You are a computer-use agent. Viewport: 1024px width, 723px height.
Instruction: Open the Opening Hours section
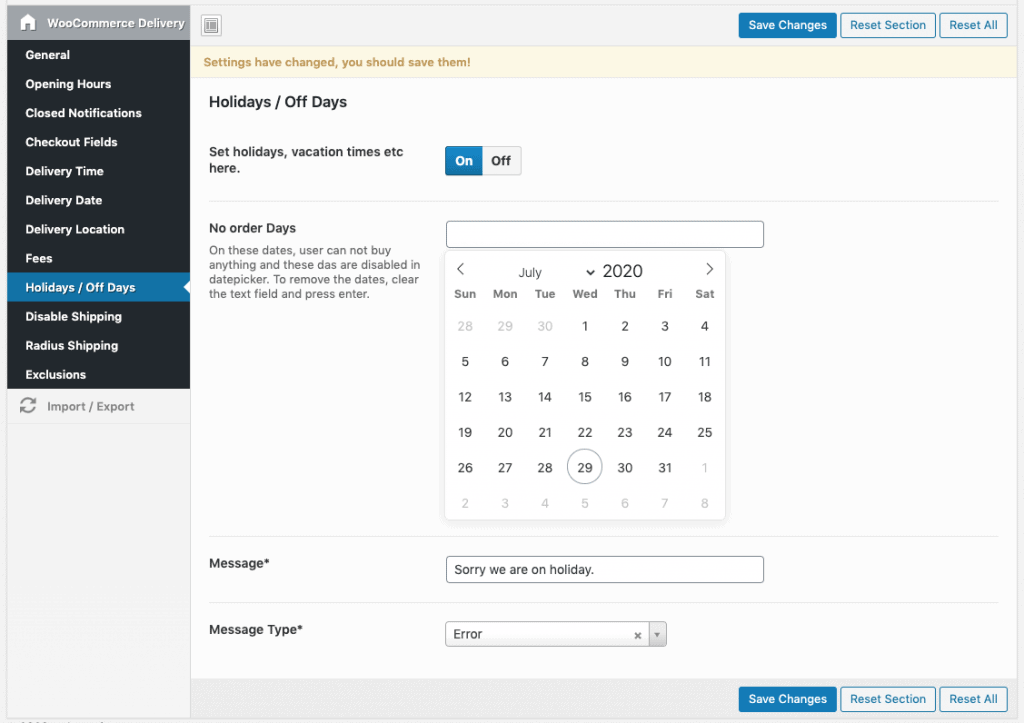coord(68,84)
